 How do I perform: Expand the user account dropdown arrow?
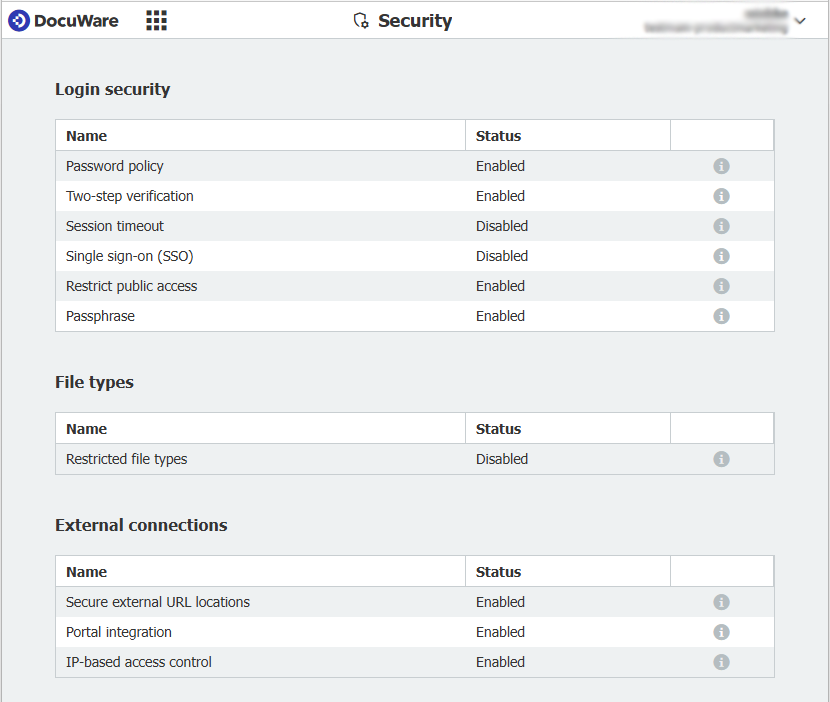coord(798,20)
